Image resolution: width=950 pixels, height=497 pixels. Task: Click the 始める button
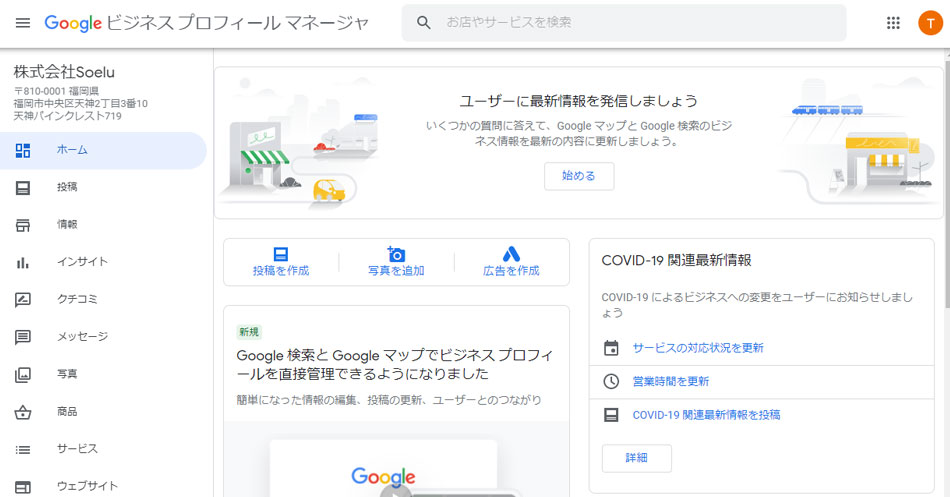579,176
